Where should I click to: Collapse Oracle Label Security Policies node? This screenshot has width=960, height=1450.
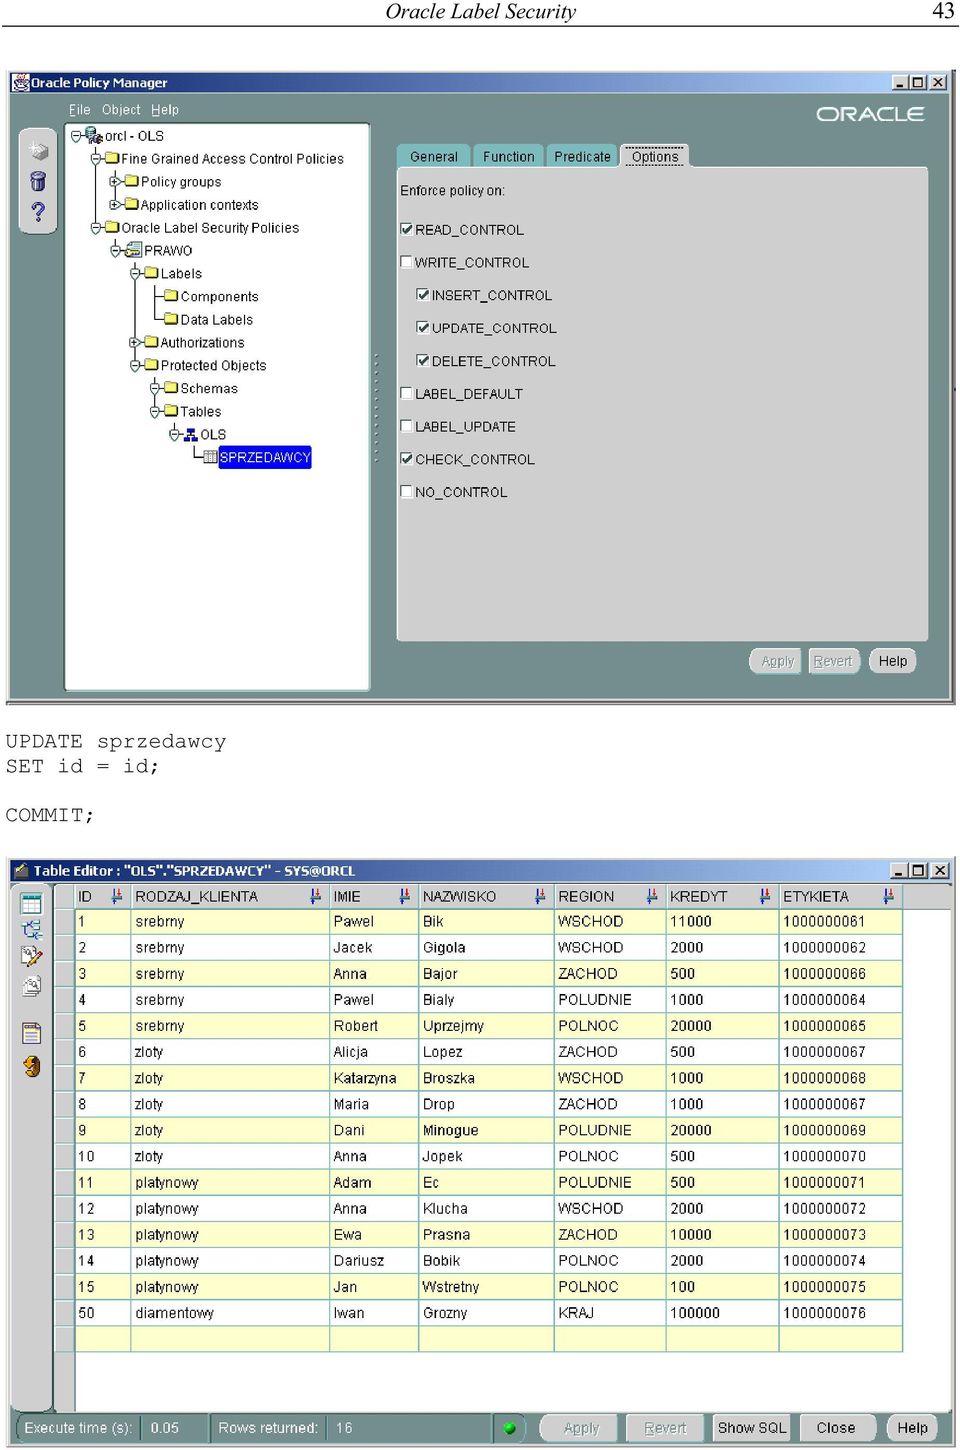[96, 227]
